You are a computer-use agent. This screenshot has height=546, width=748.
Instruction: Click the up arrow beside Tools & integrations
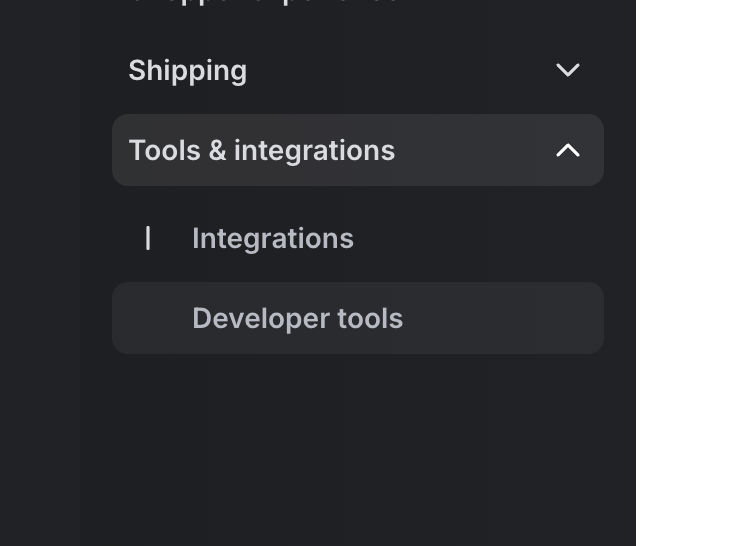567,150
